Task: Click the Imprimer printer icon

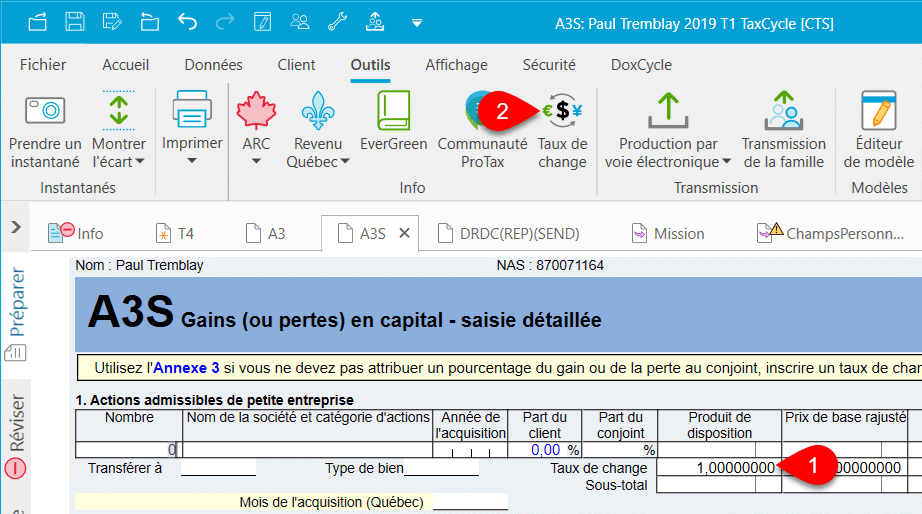Action: pos(192,109)
